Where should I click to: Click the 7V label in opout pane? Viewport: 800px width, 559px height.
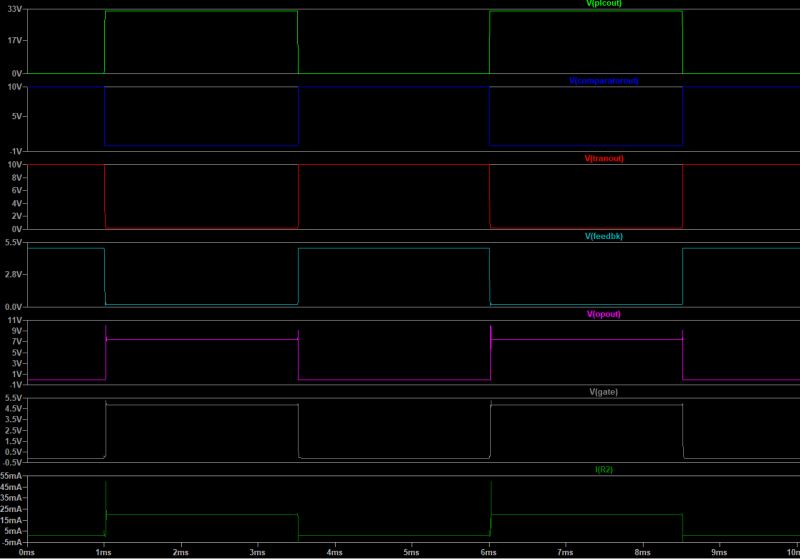click(x=17, y=341)
